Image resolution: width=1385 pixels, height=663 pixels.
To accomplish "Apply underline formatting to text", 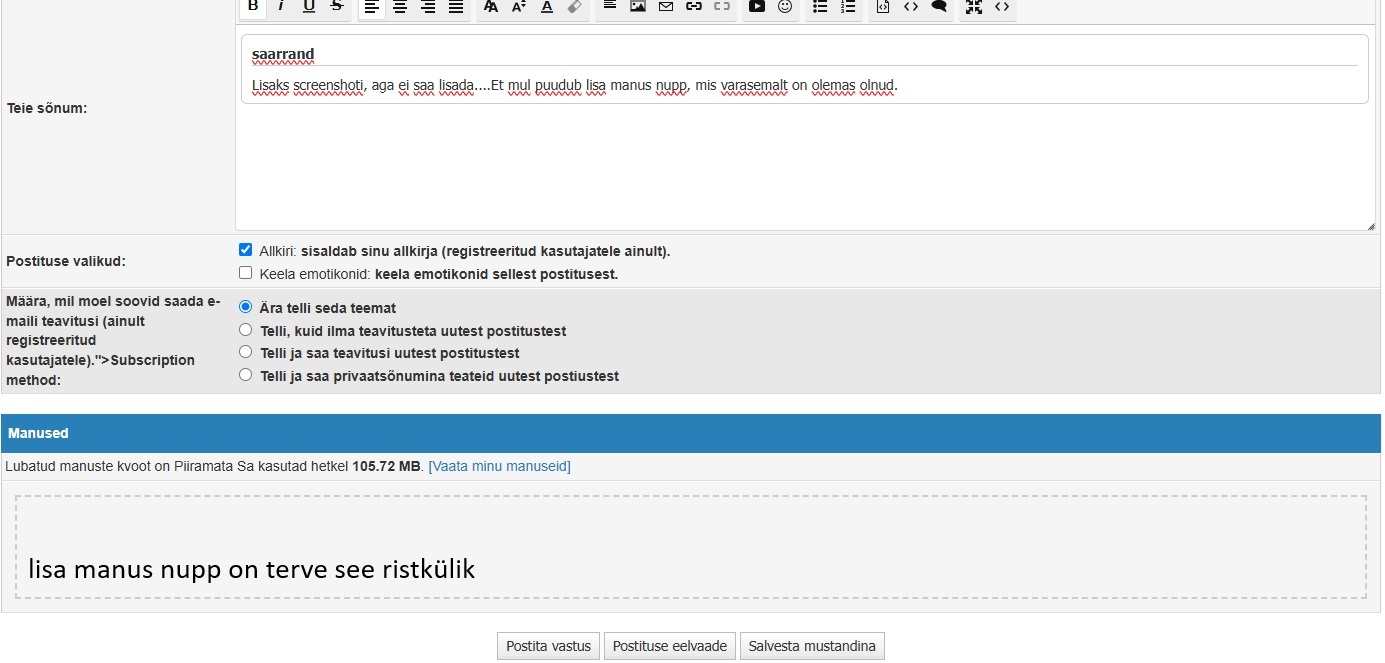I will point(309,7).
